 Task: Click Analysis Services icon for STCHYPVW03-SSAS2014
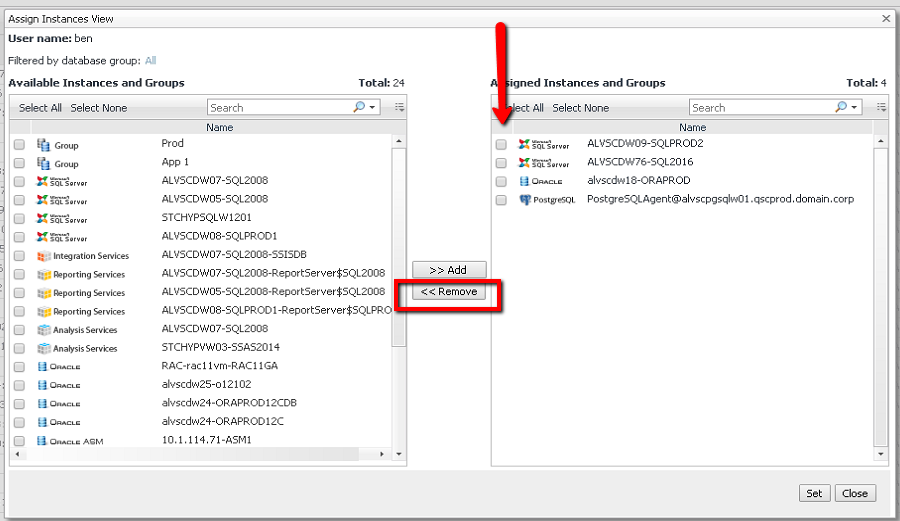click(x=43, y=348)
